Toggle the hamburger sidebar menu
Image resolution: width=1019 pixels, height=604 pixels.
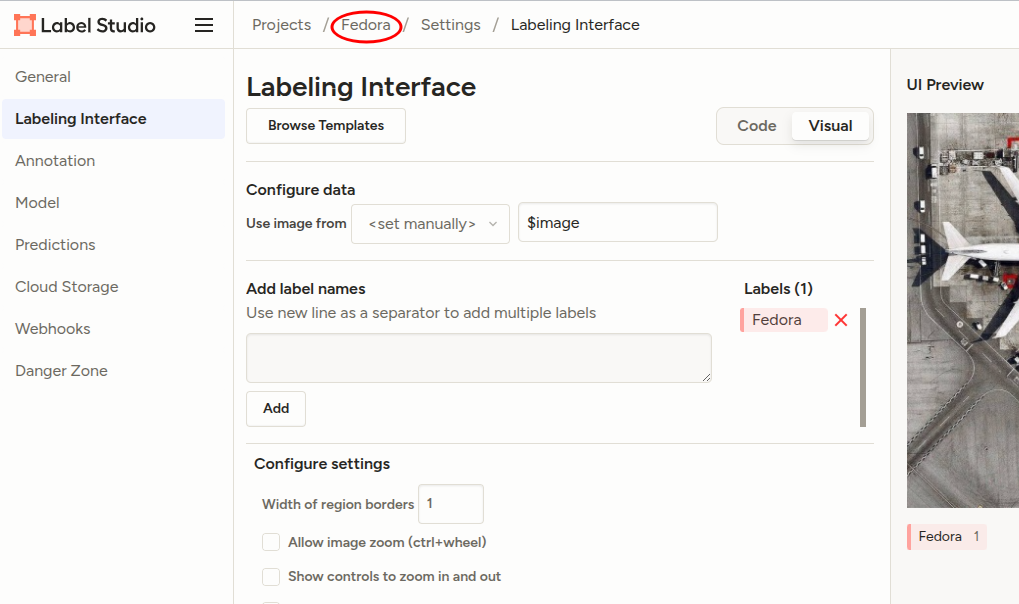coord(204,25)
